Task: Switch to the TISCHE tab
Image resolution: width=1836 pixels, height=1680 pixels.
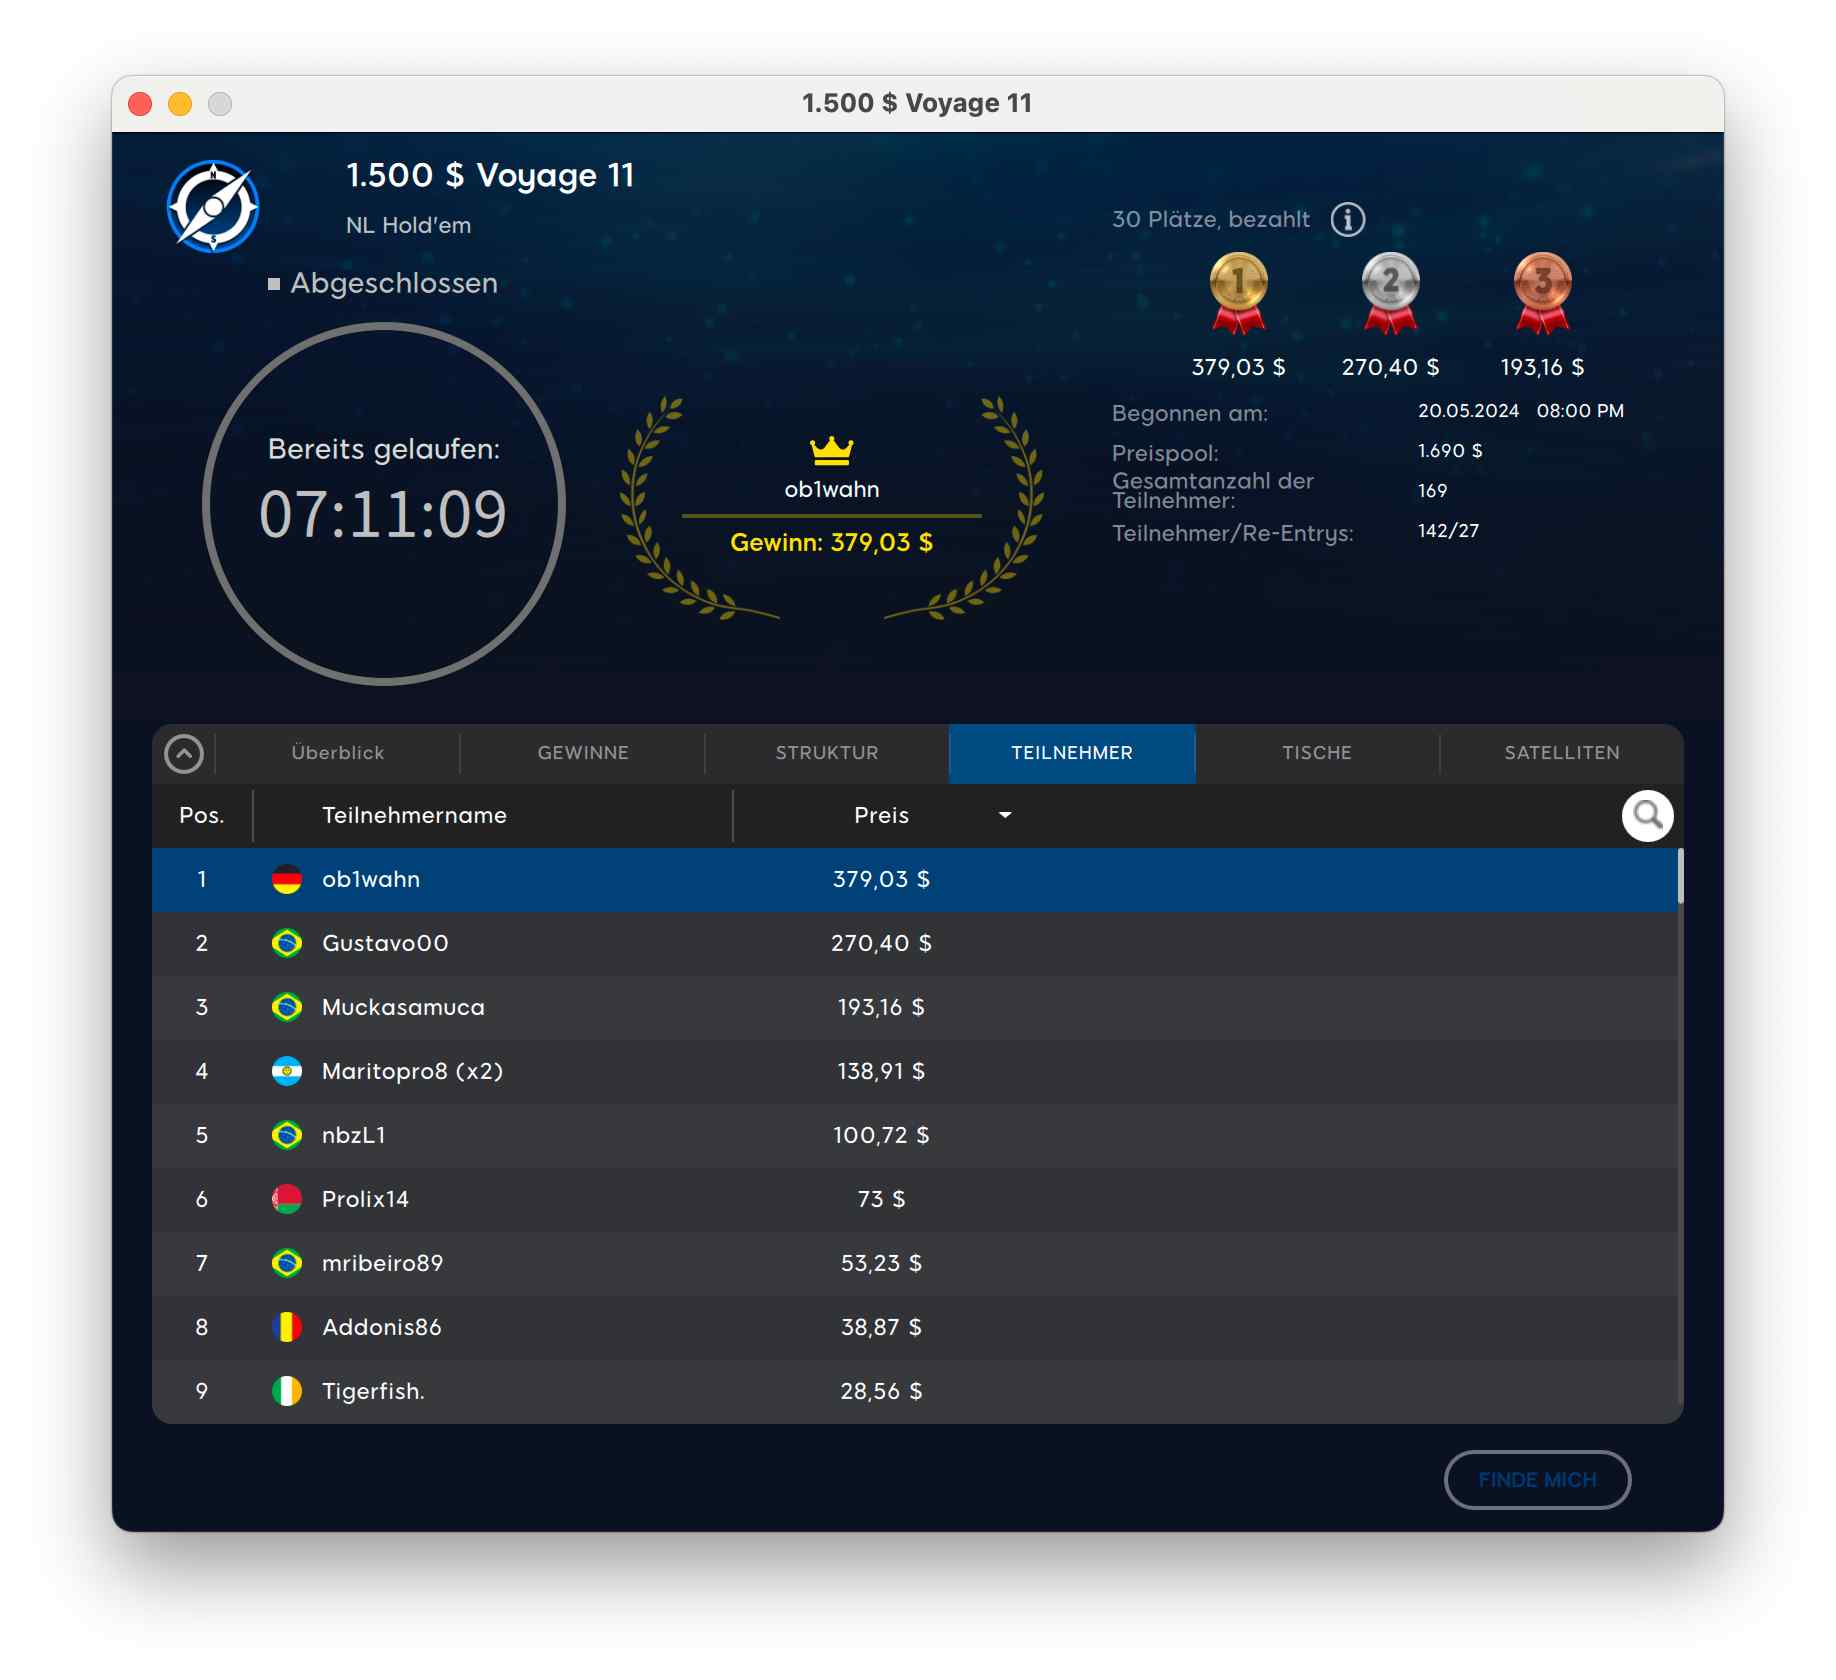Action: click(1316, 753)
